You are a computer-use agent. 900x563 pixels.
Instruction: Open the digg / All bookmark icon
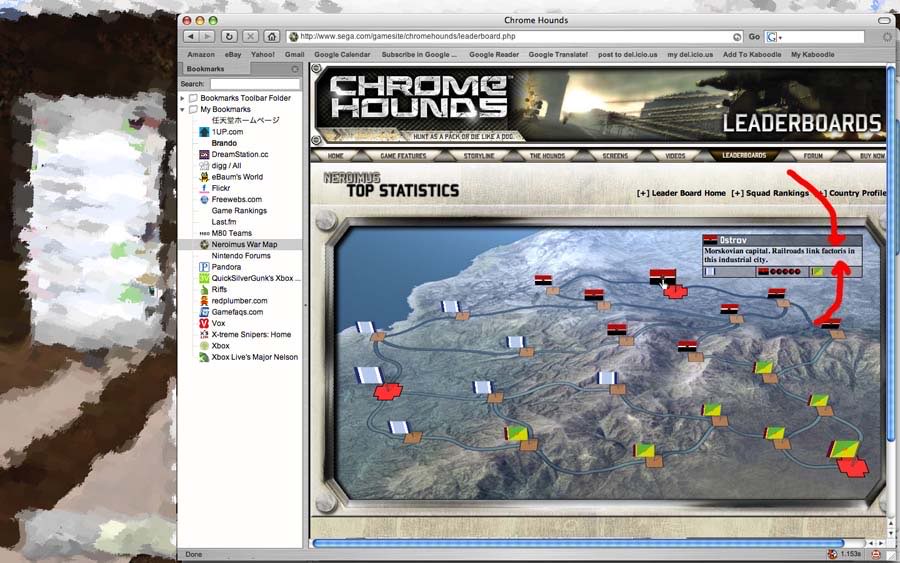(x=204, y=166)
